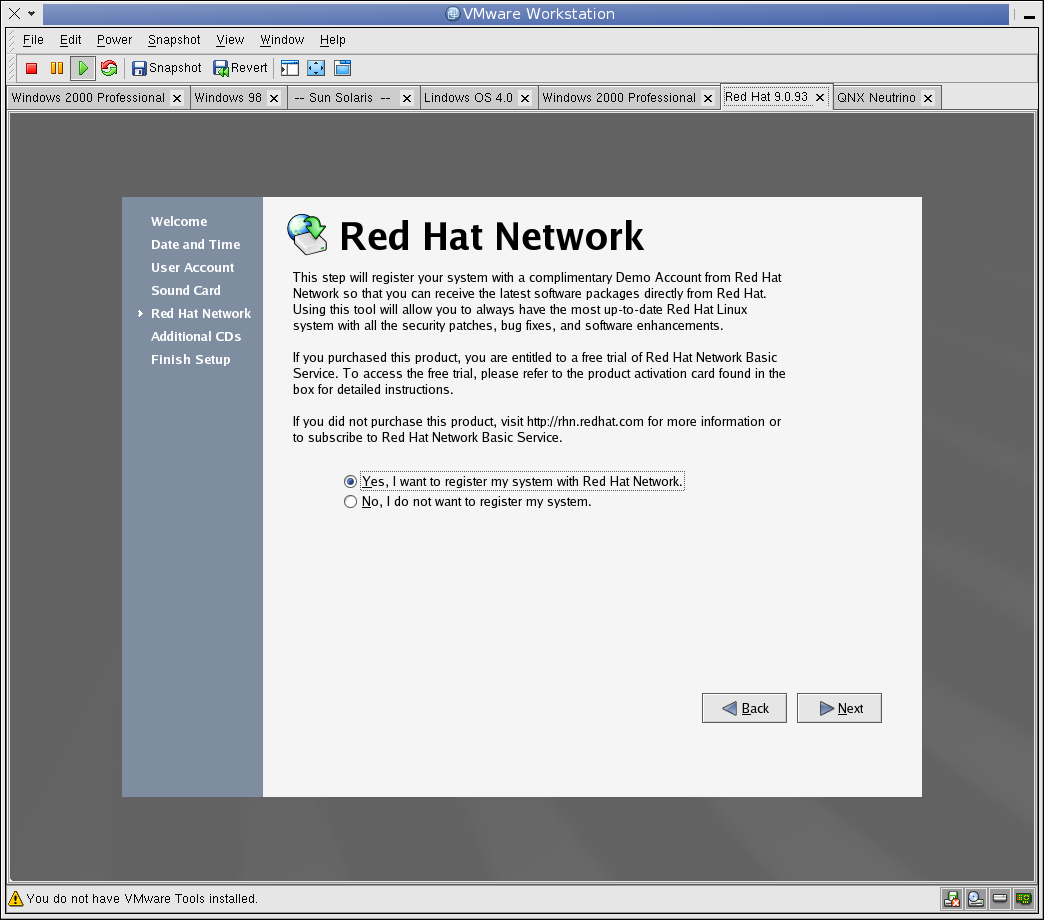Image resolution: width=1044 pixels, height=920 pixels.
Task: Click the Back button
Action: [744, 708]
